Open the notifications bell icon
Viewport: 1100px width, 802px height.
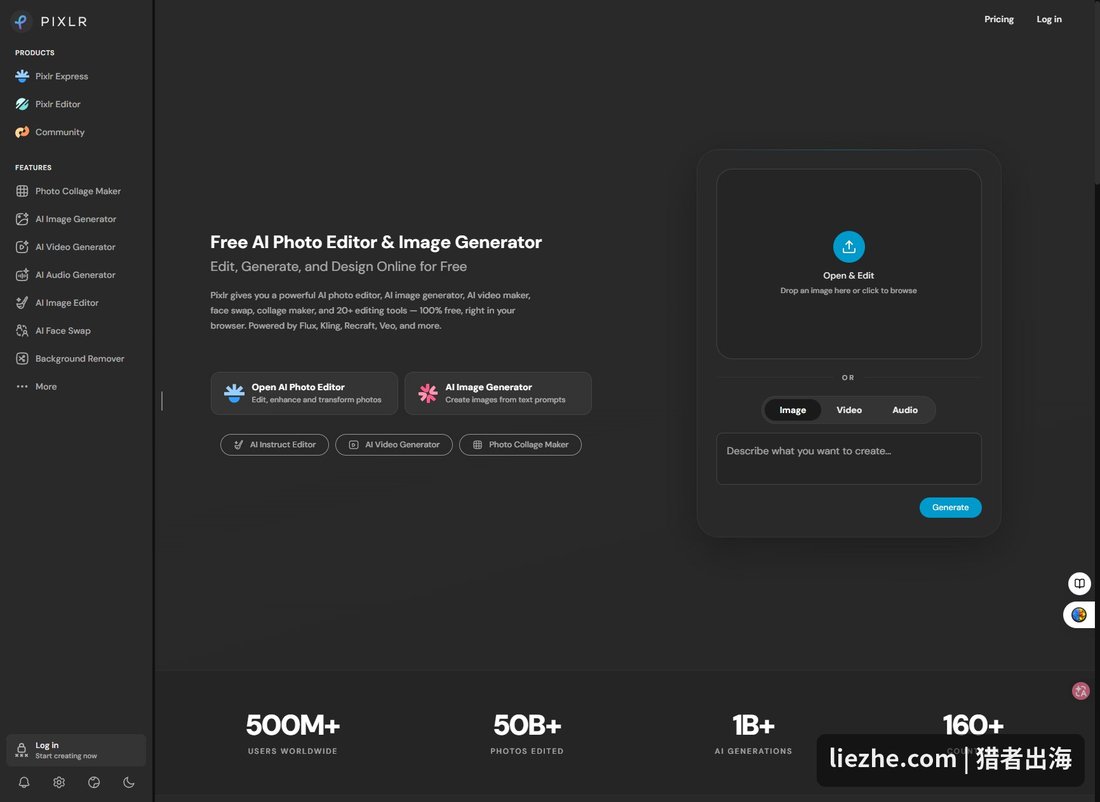24,782
